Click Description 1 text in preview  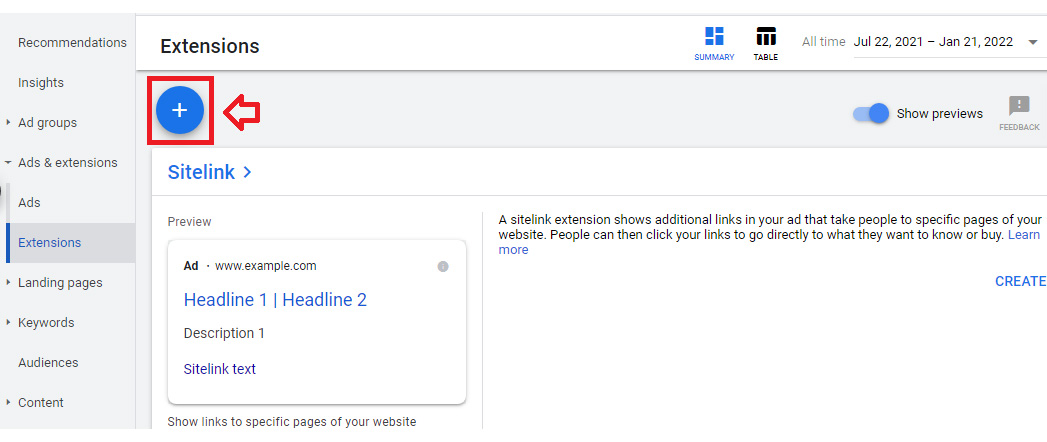point(224,333)
